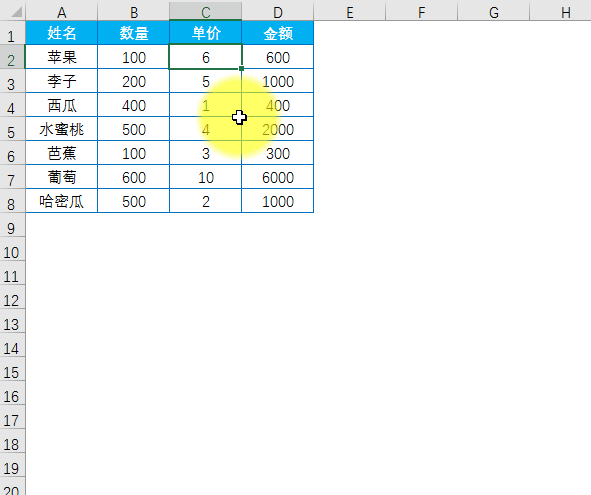591x495 pixels.
Task: Click unit price 3 in 芭蕉 row
Action: tap(205, 153)
